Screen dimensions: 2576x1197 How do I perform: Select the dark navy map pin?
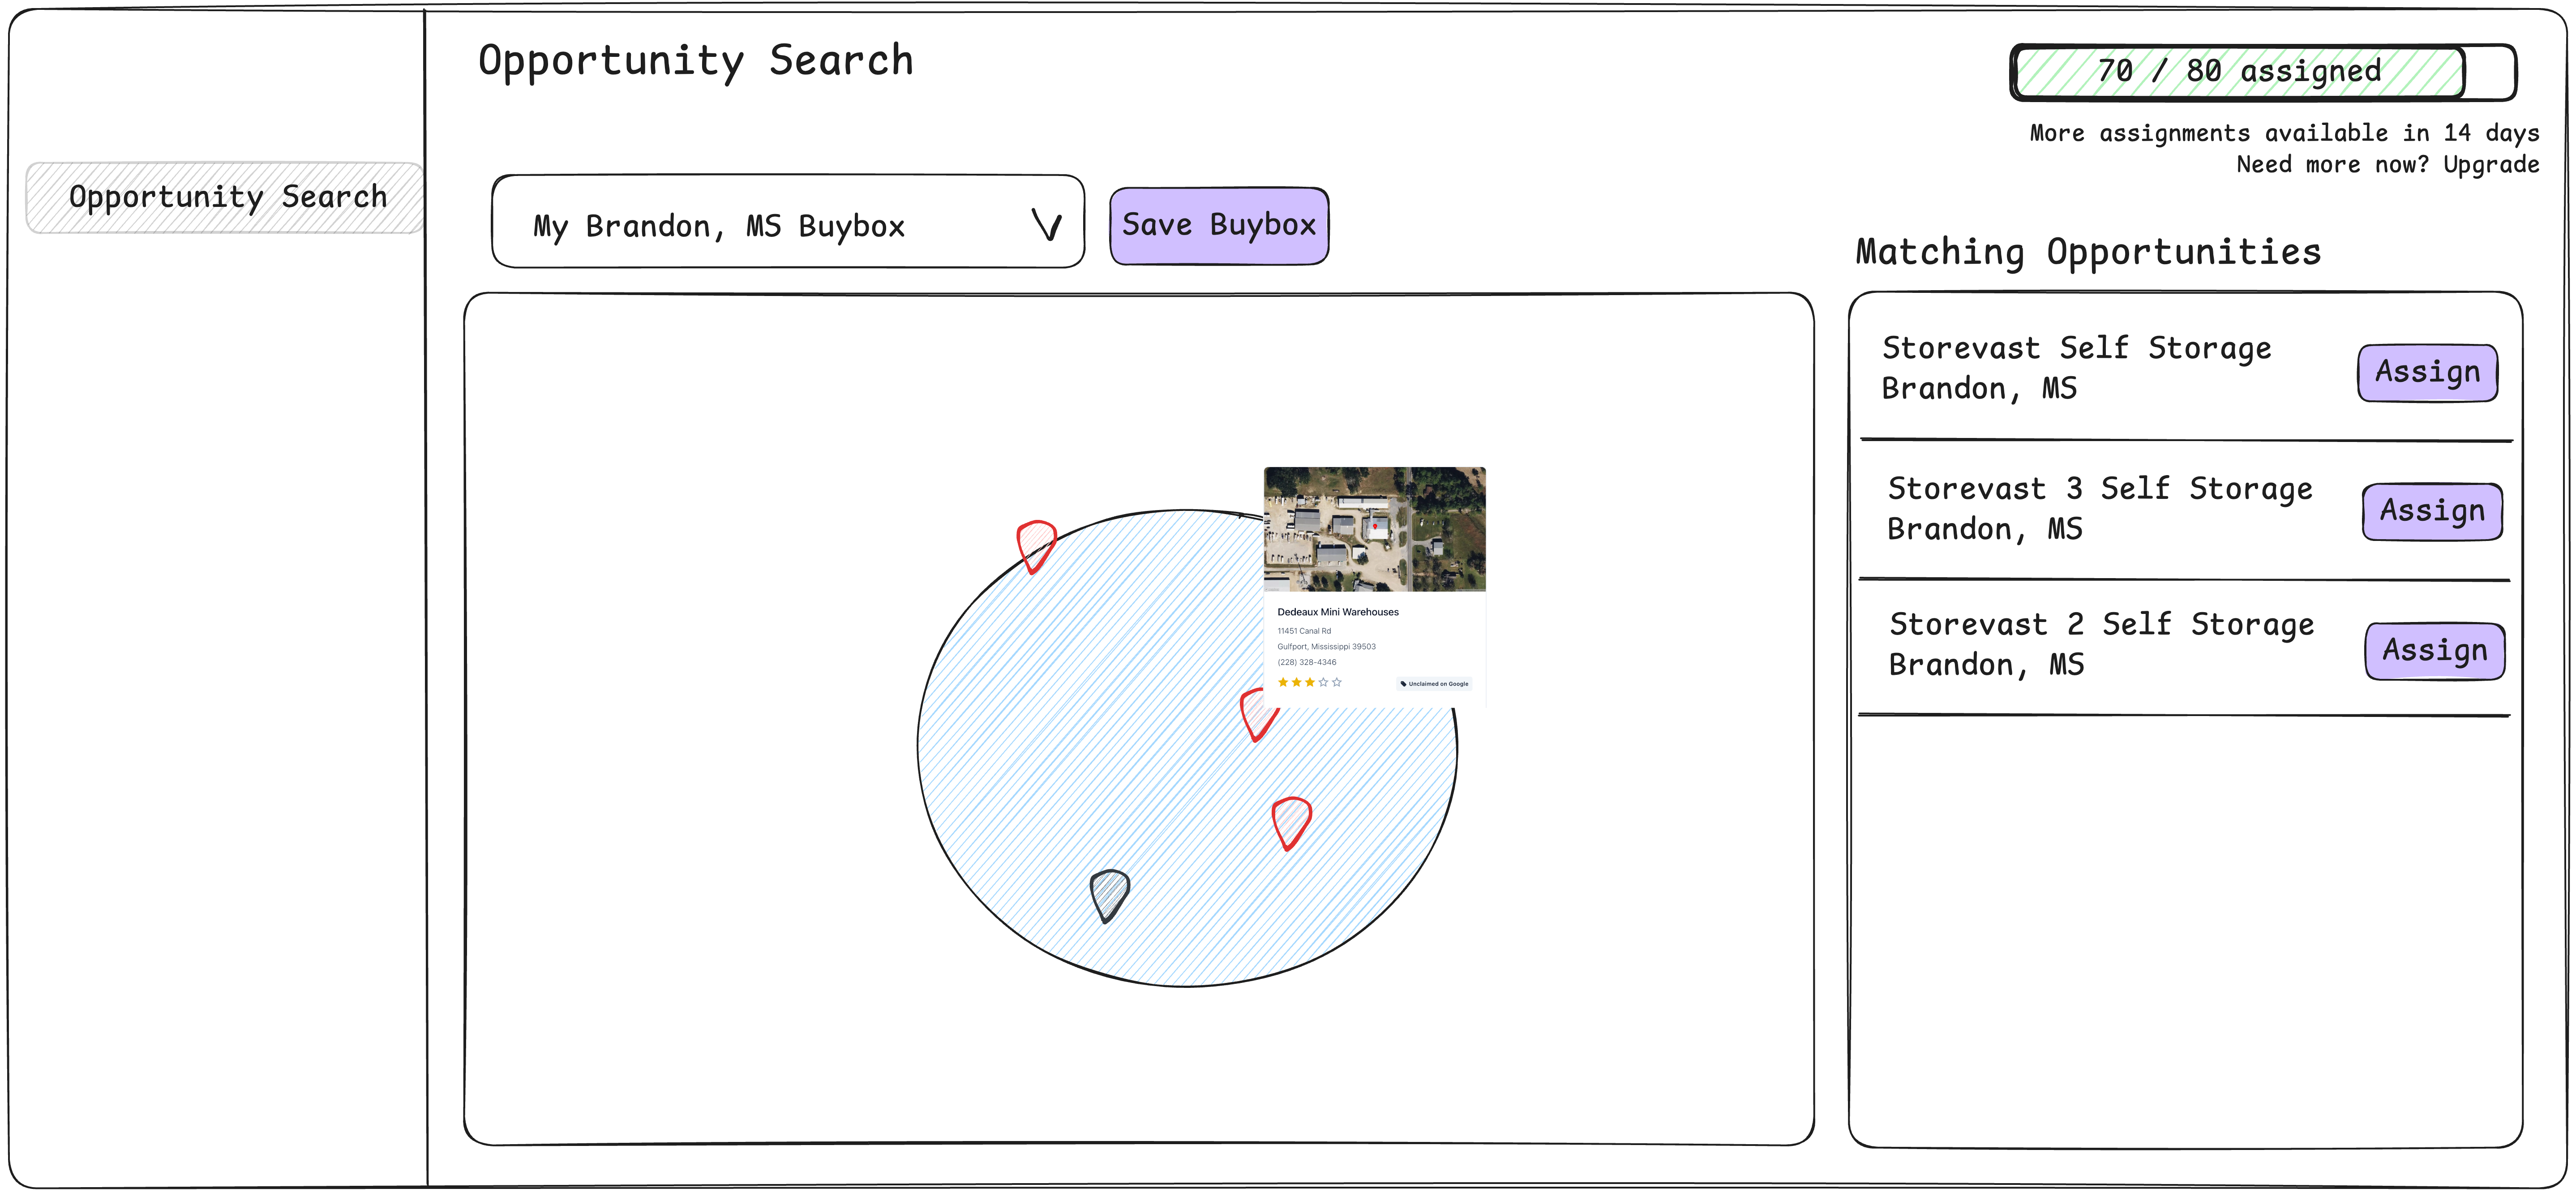tap(1109, 895)
